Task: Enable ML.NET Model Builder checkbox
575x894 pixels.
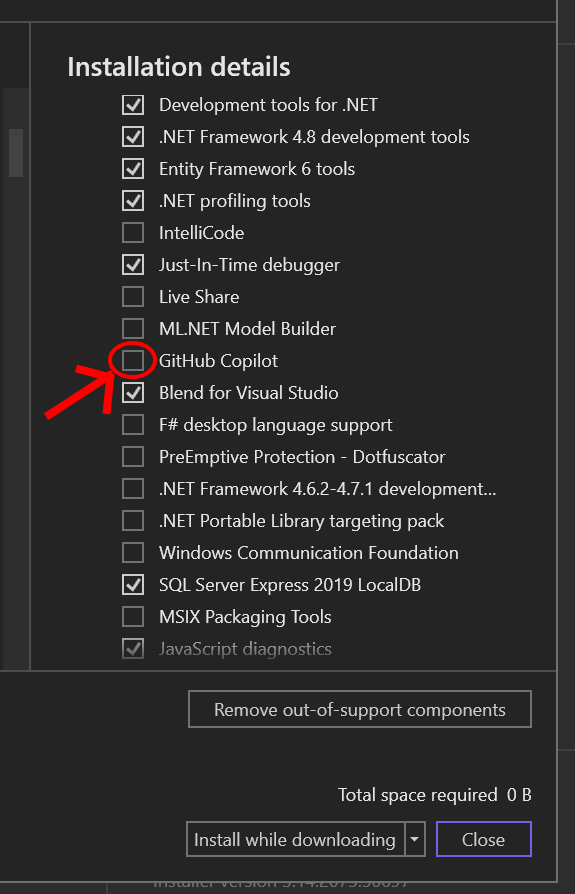Action: [x=133, y=328]
